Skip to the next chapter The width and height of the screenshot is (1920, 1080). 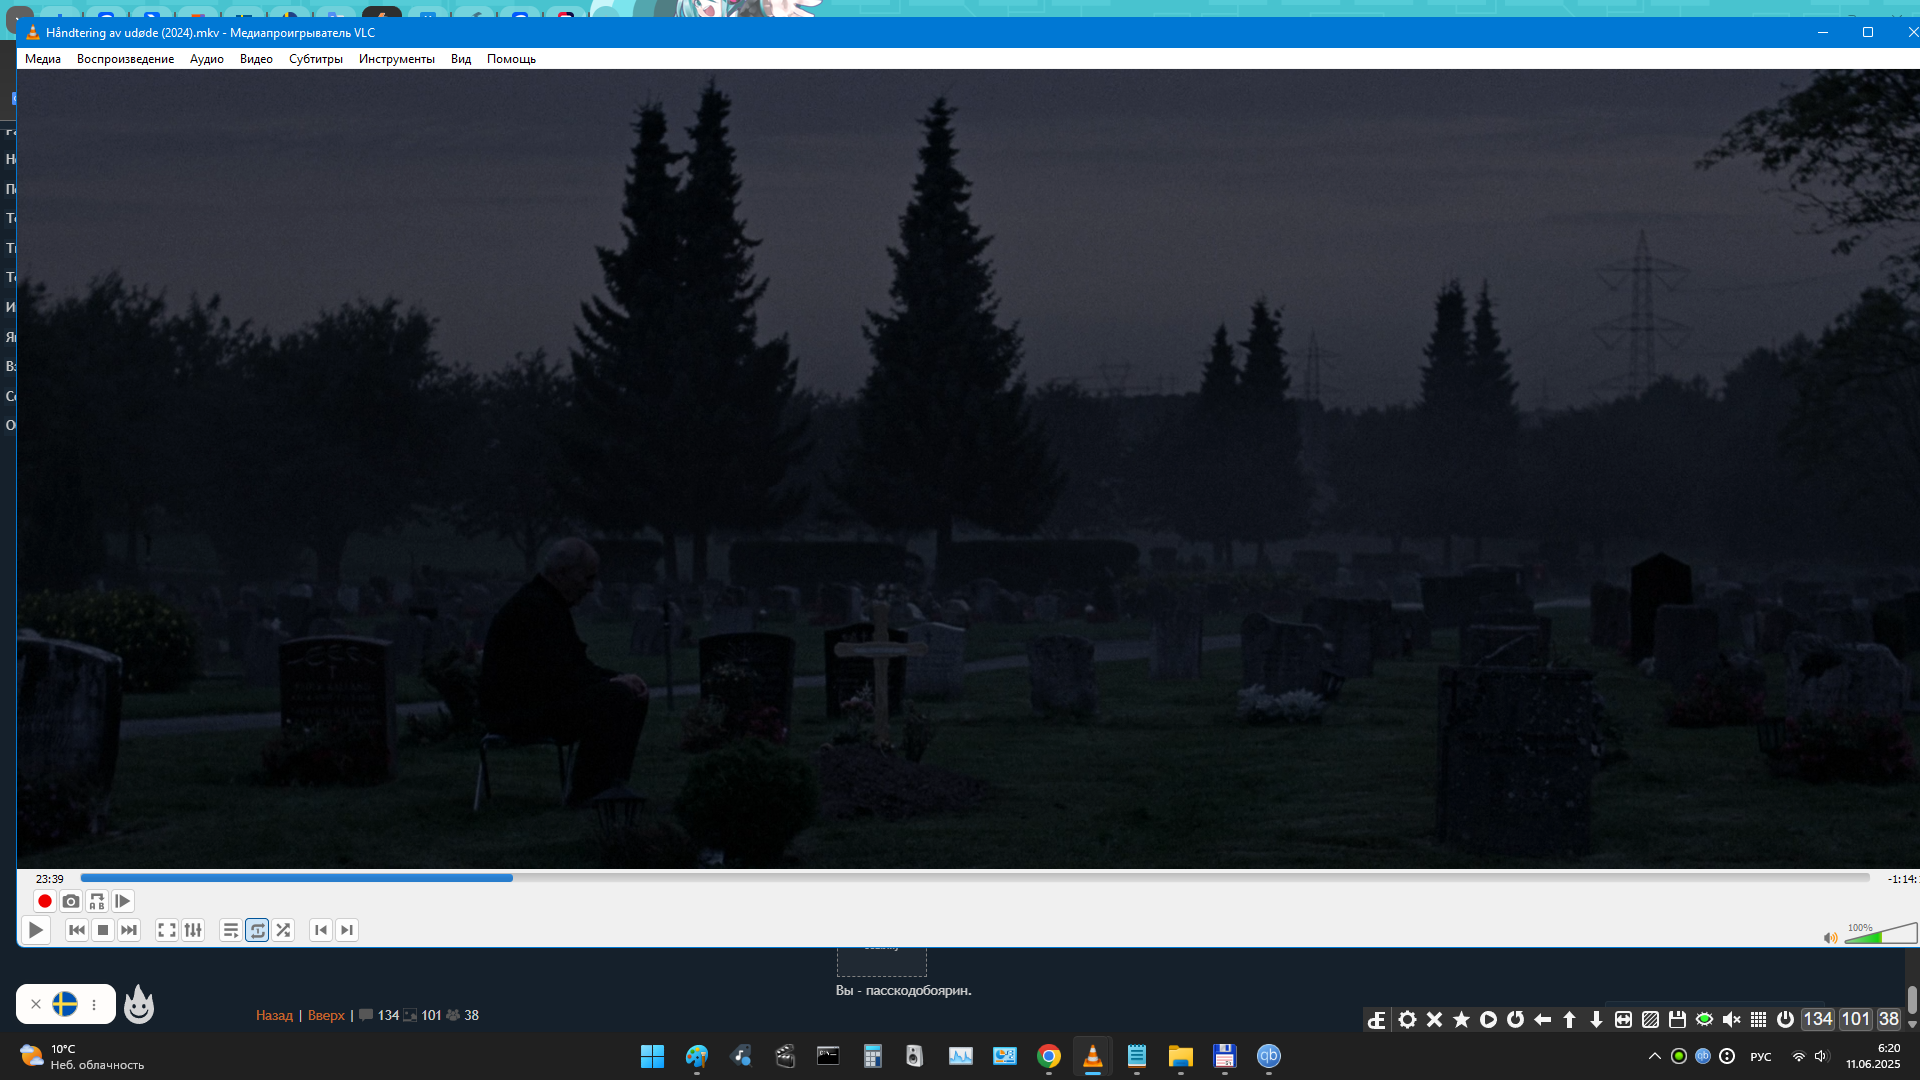(347, 930)
